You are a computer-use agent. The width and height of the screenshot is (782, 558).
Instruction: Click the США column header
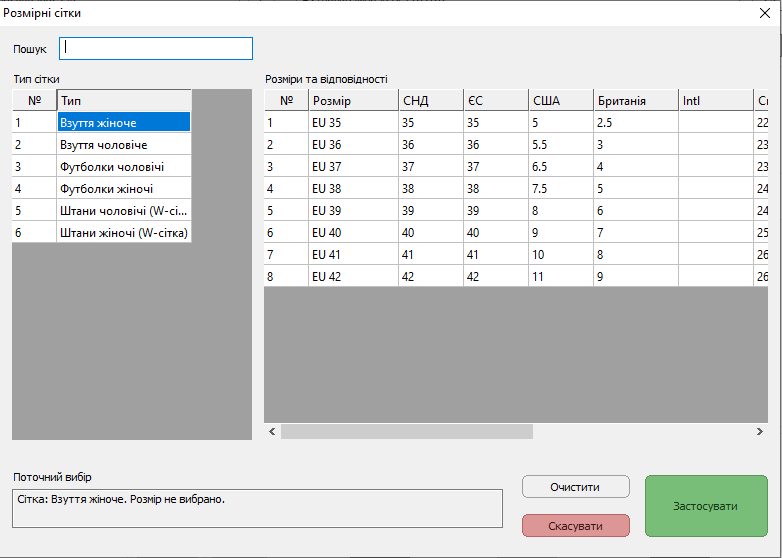coord(560,100)
